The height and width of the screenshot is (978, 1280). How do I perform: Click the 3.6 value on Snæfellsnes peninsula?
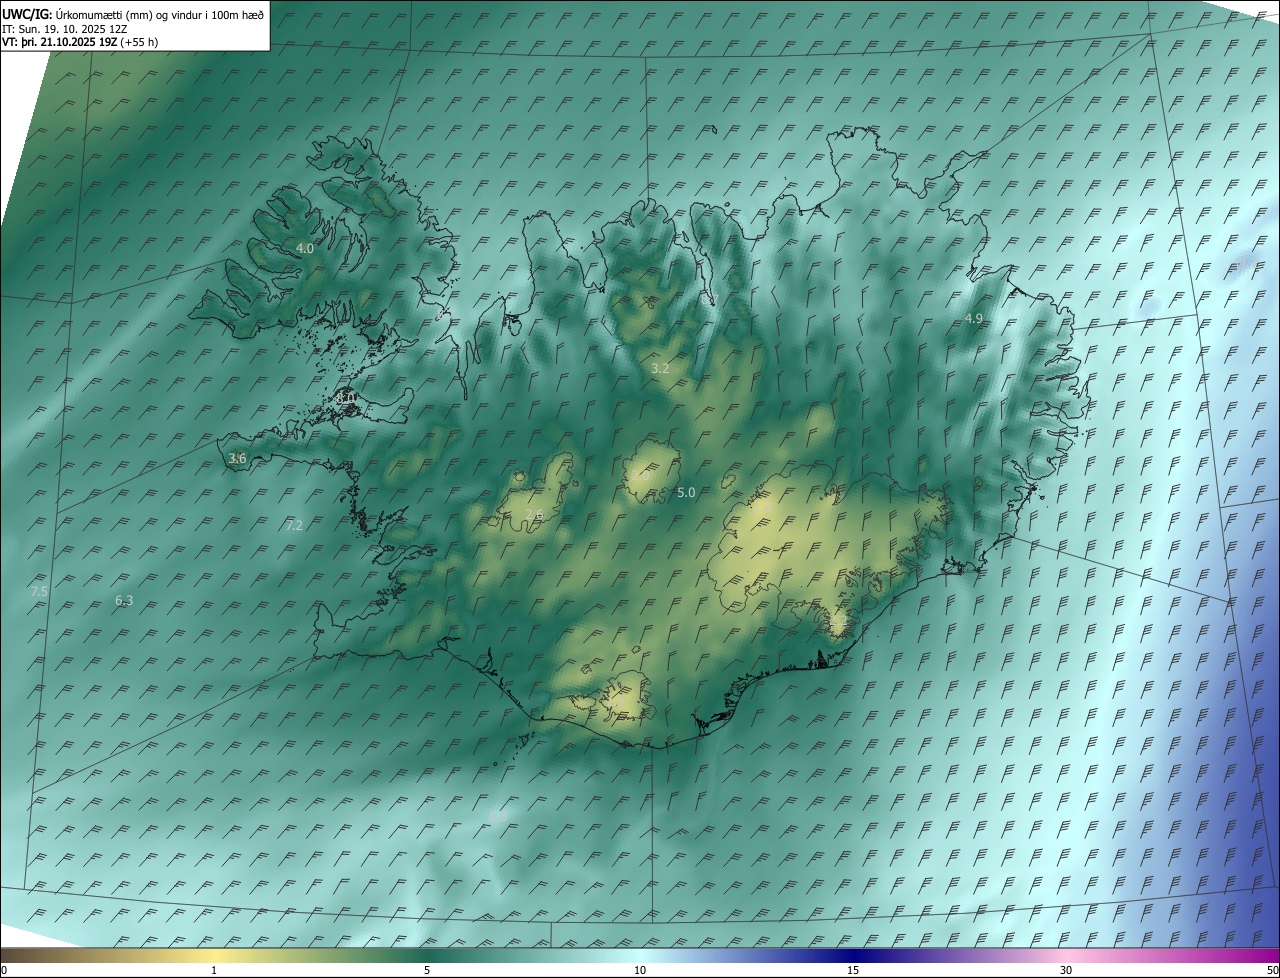click(237, 458)
